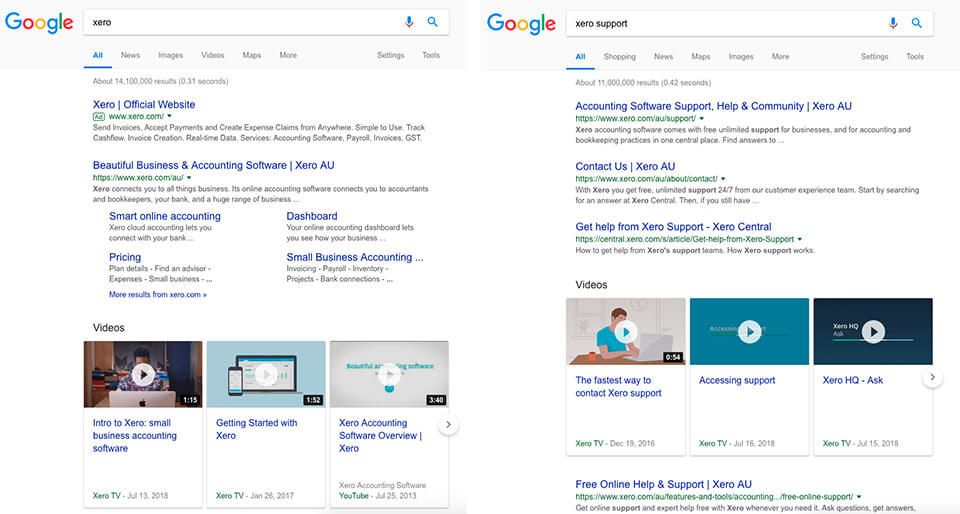Open Smart online accounting sitelink
960x514 pixels.
pyautogui.click(x=165, y=216)
